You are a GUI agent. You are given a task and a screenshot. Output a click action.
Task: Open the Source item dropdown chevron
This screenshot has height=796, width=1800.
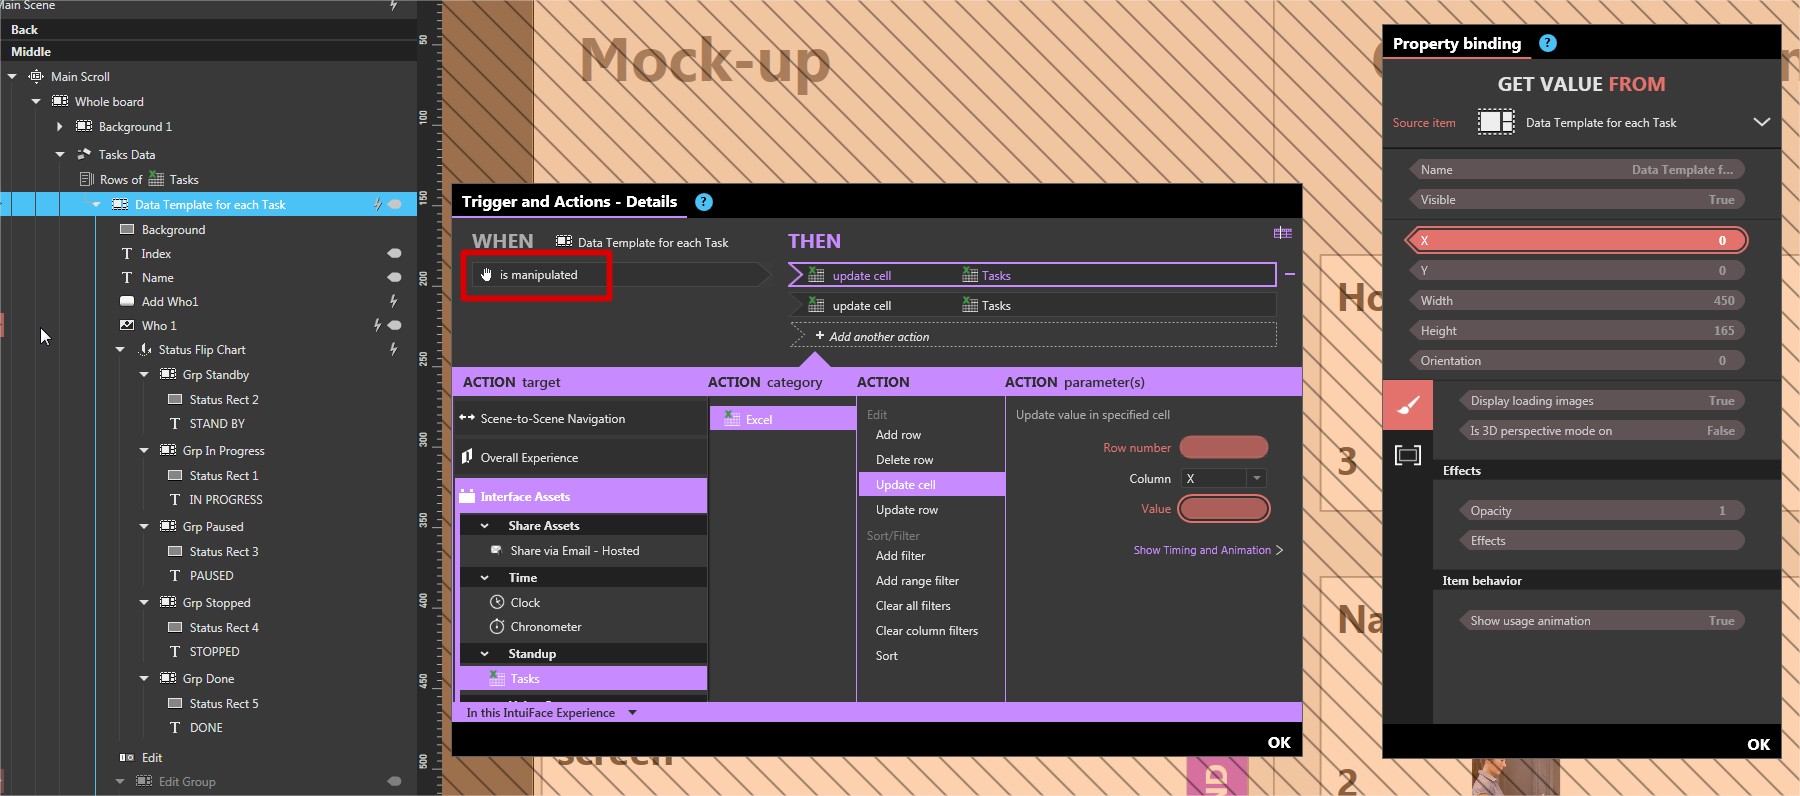point(1761,122)
